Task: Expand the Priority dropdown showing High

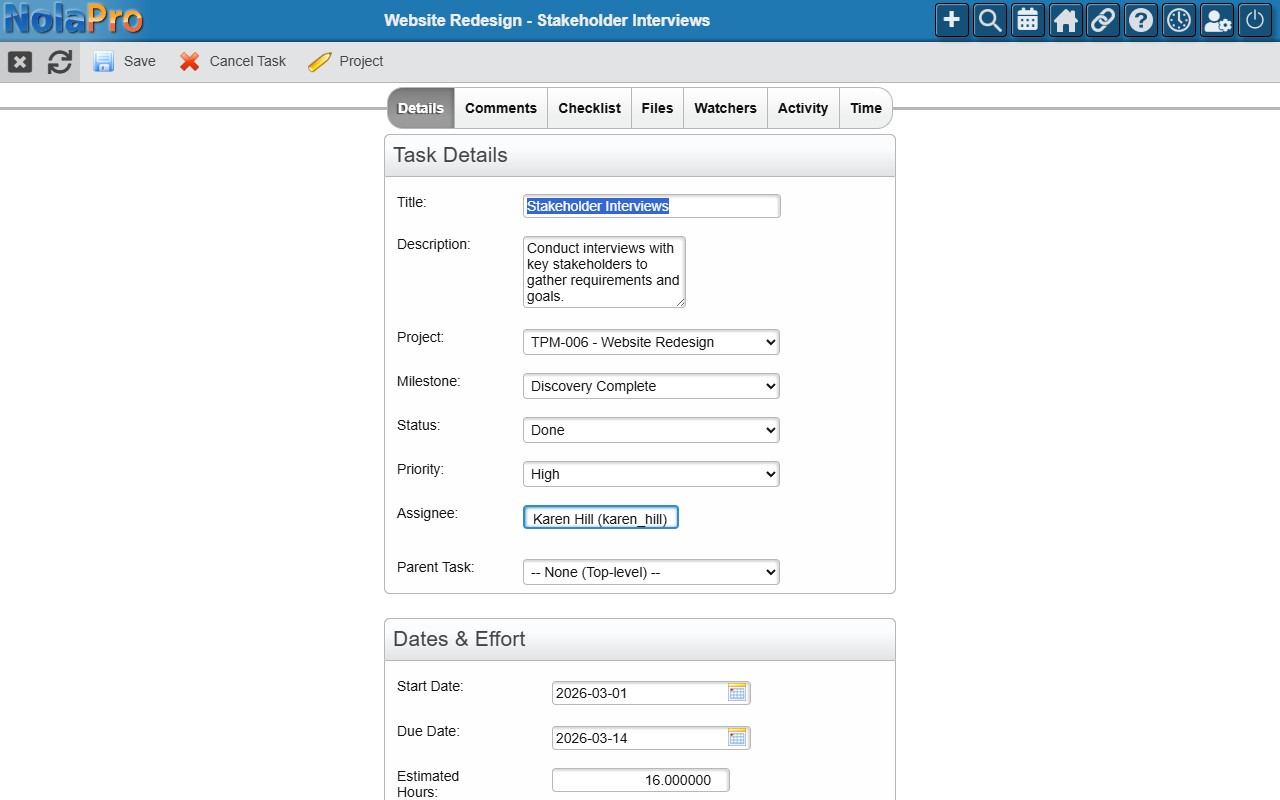Action: pyautogui.click(x=651, y=474)
